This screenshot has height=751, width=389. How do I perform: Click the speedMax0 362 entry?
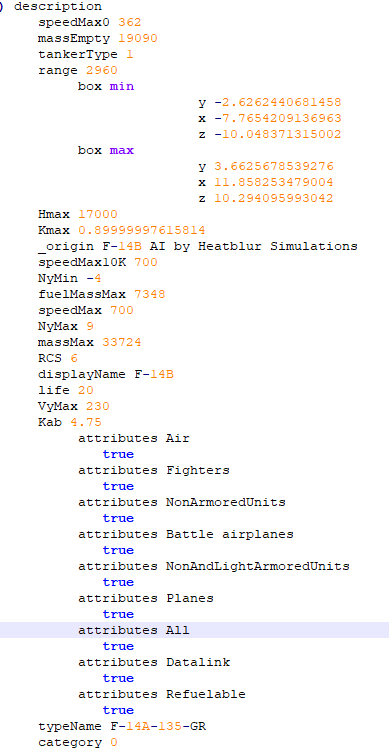(90, 23)
